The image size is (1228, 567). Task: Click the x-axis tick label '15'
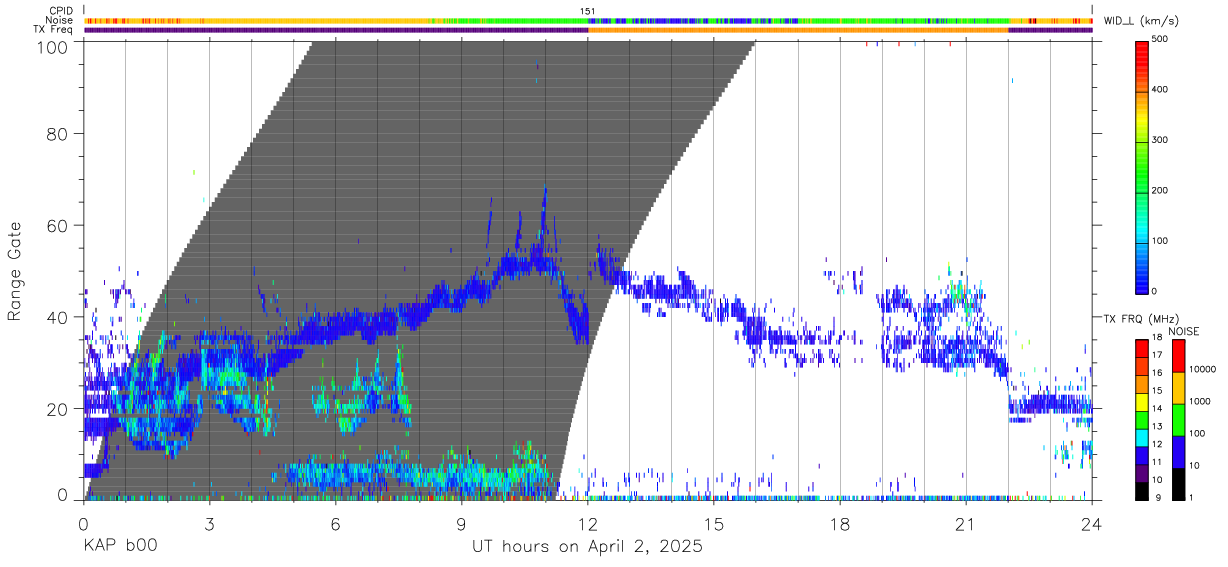[713, 525]
